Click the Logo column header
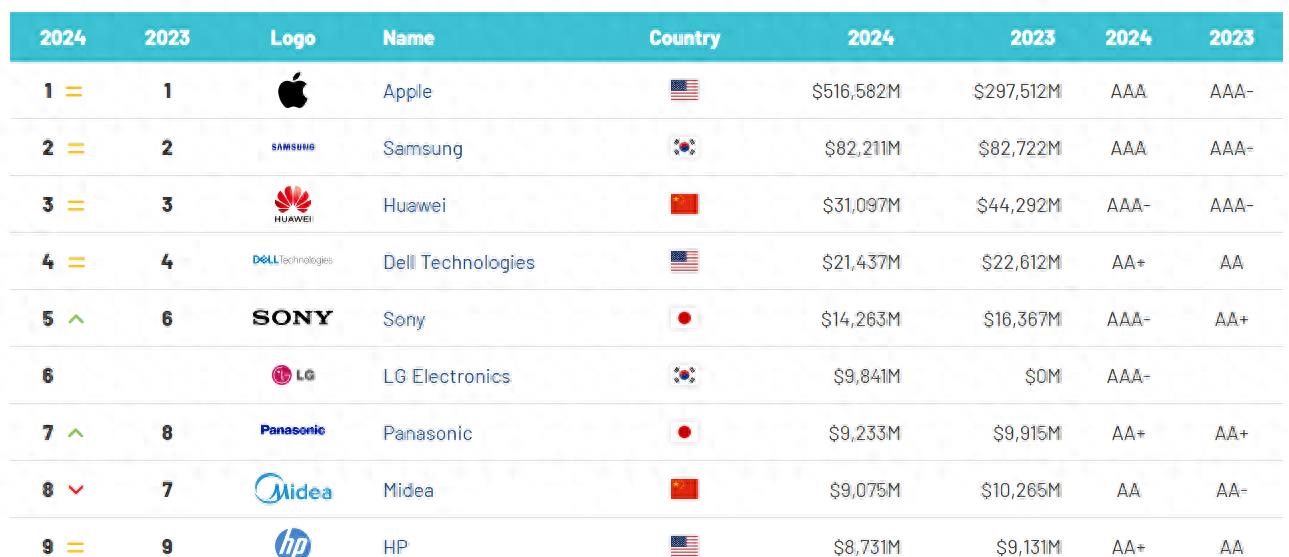The width and height of the screenshot is (1289, 557). (292, 38)
